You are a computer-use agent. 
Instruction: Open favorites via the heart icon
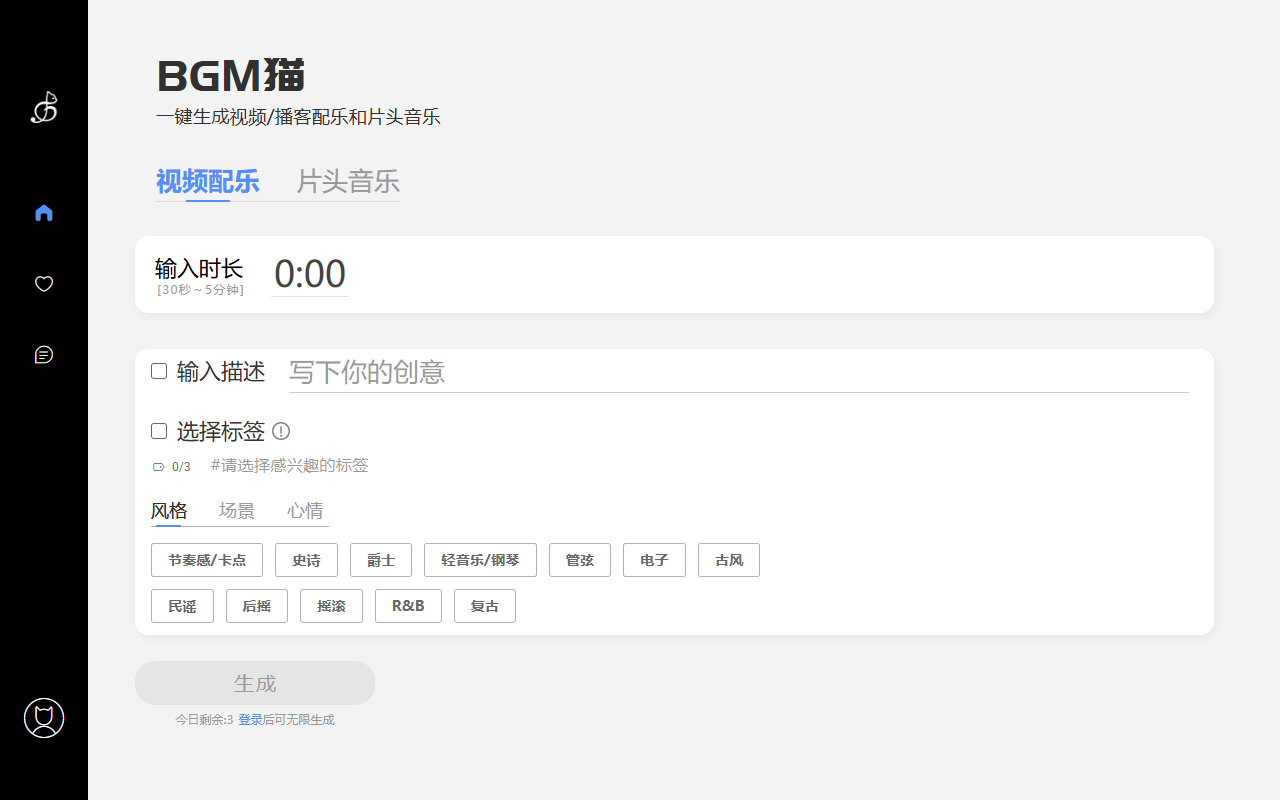click(44, 284)
